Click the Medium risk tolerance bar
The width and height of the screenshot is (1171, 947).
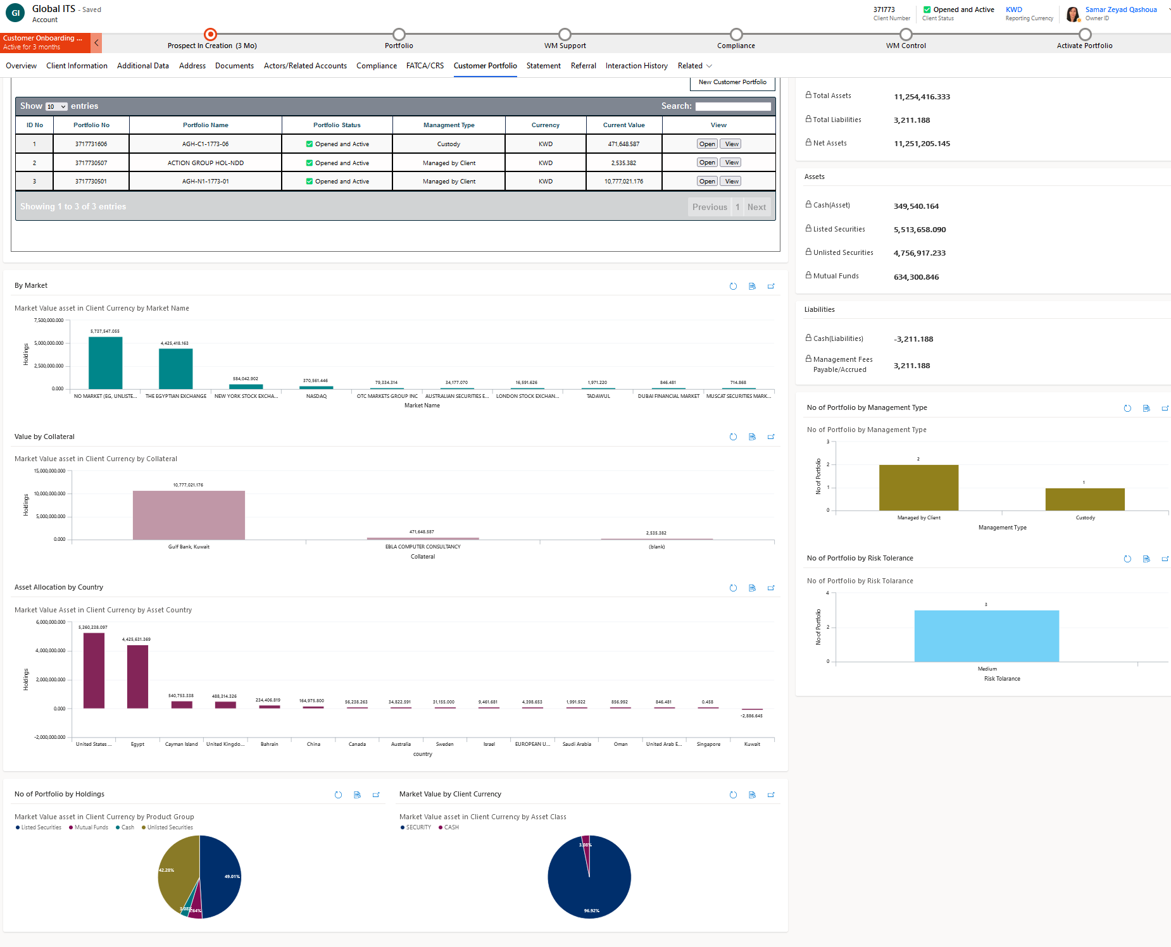986,636
